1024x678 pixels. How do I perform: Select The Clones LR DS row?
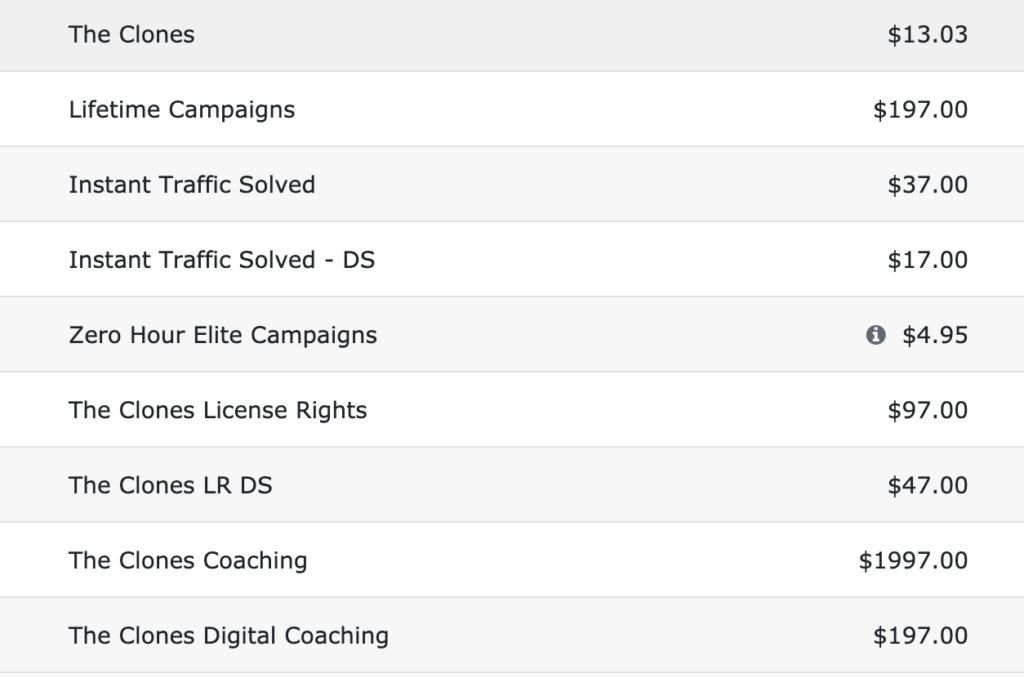click(x=512, y=485)
